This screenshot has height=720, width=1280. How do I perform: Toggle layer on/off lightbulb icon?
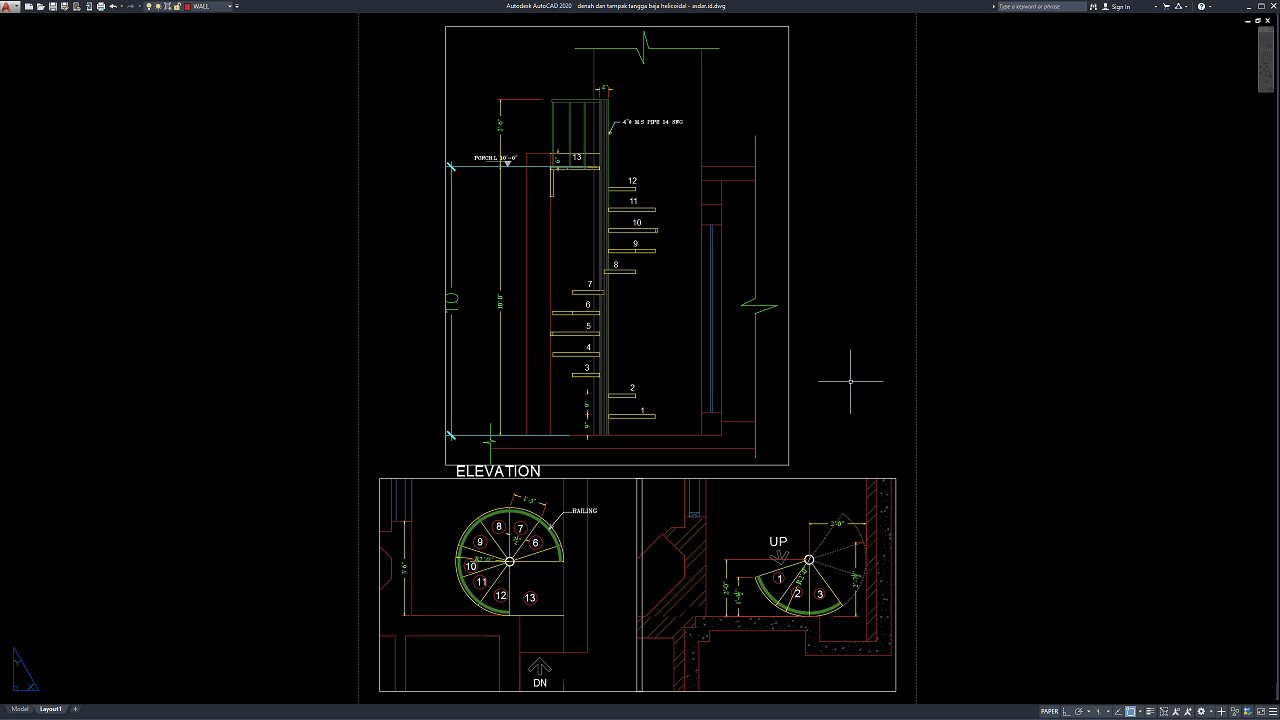pyautogui.click(x=149, y=6)
